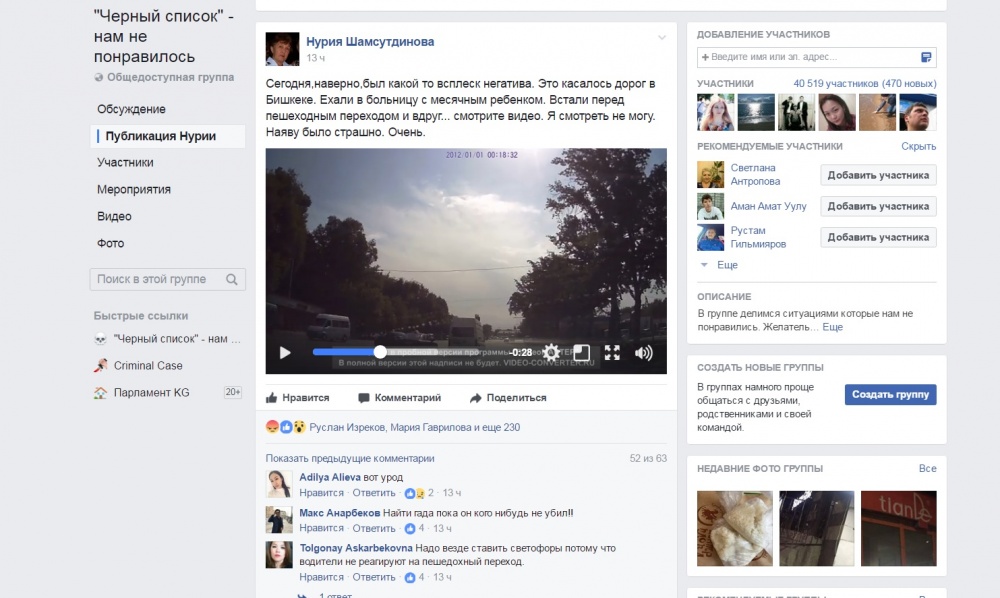This screenshot has height=598, width=1000.
Task: Click the globe icon beside Общедоступная группа
Action: [99, 78]
